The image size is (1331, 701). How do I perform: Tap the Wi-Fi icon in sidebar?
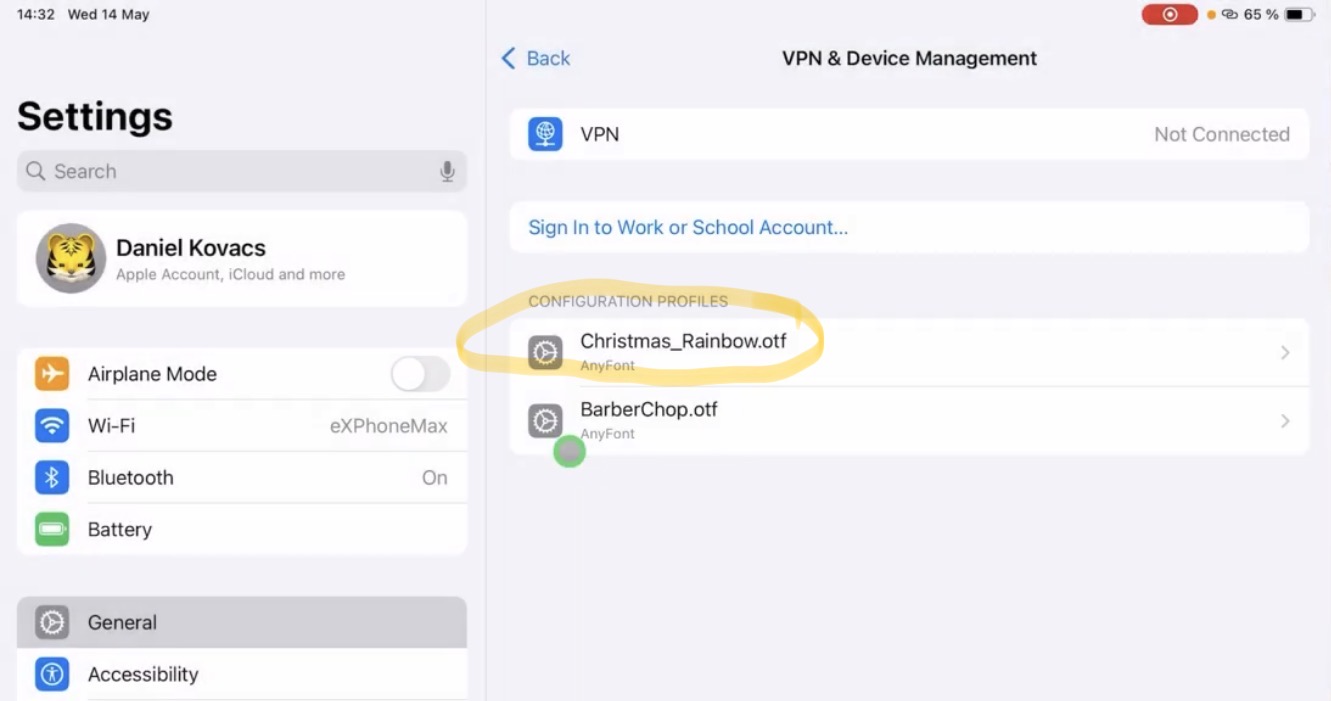pyautogui.click(x=52, y=426)
